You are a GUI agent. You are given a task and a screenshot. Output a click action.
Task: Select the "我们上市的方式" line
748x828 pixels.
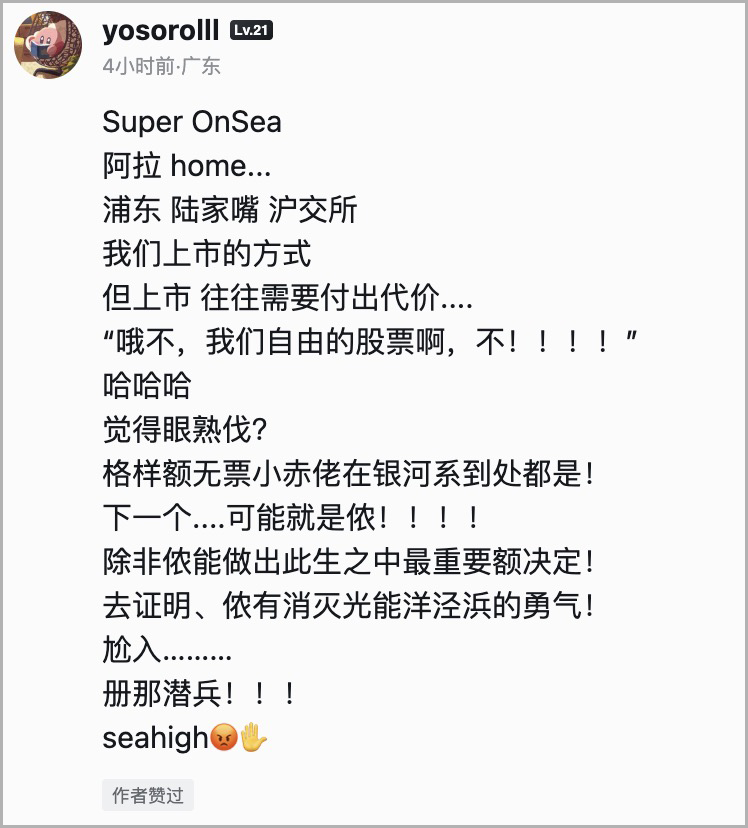(207, 254)
